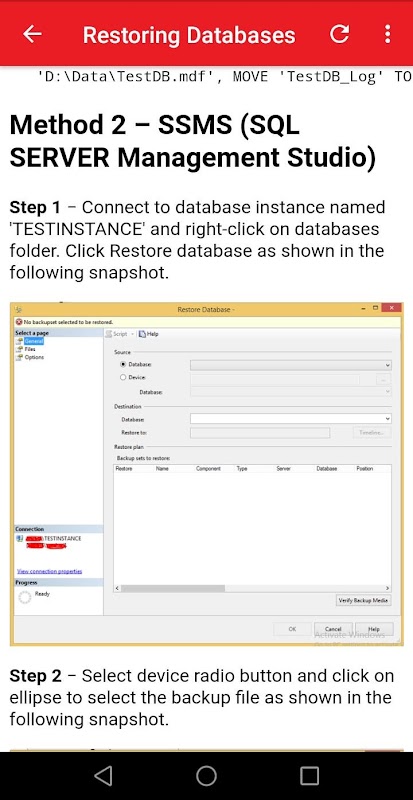Click the Cancel button in the dialog

(333, 629)
